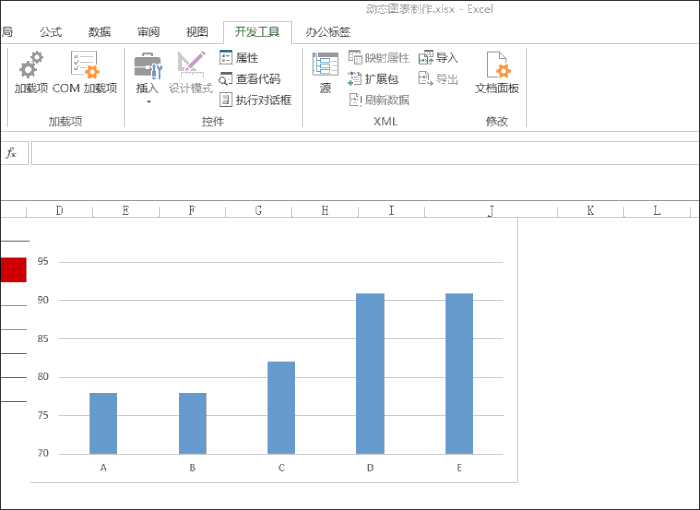Viewport: 700px width, 510px height.
Task: Click the fx insert function button
Action: coord(11,153)
